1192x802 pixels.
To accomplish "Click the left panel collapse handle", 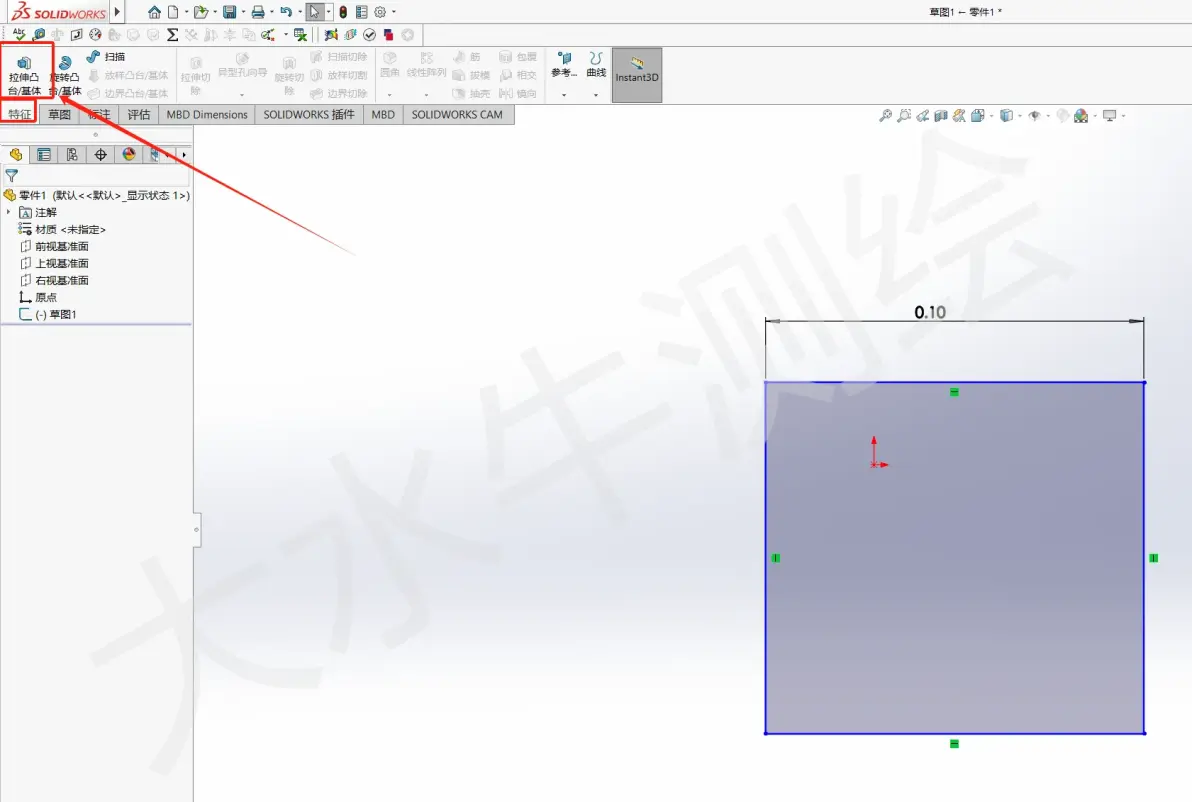I will 197,529.
